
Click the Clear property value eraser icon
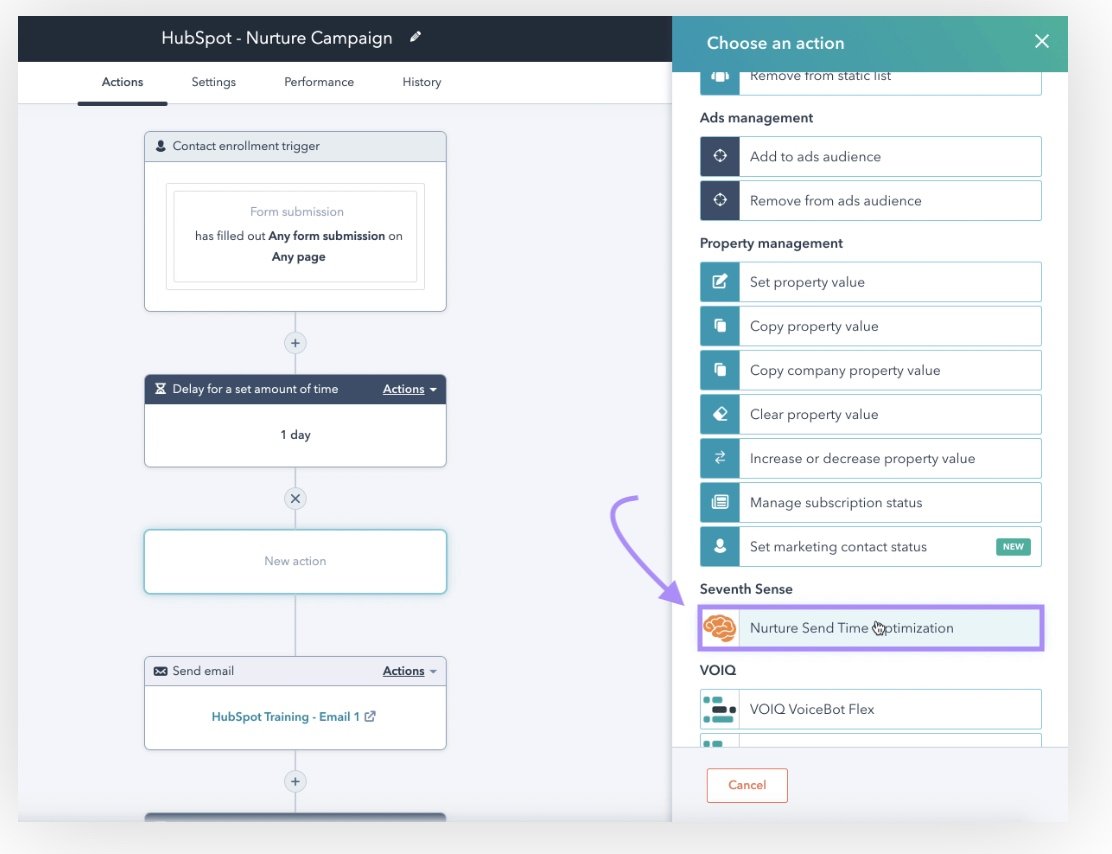(x=720, y=414)
